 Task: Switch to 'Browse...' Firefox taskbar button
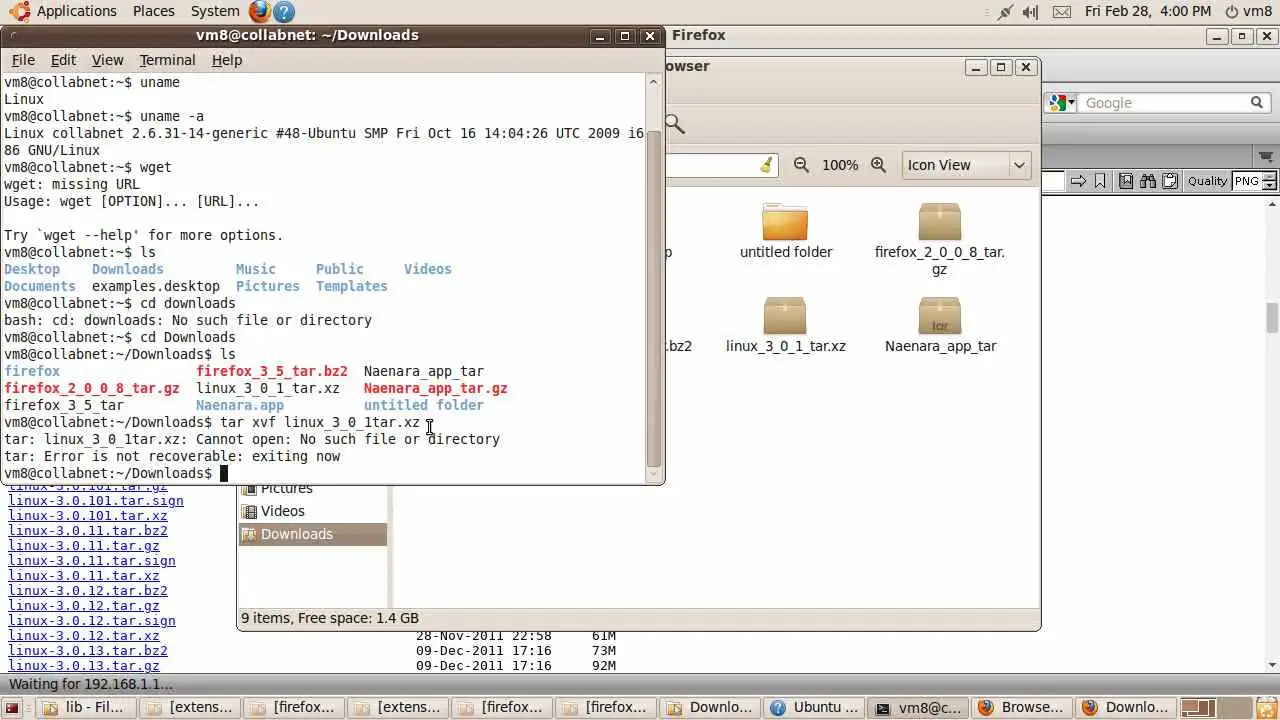1021,708
